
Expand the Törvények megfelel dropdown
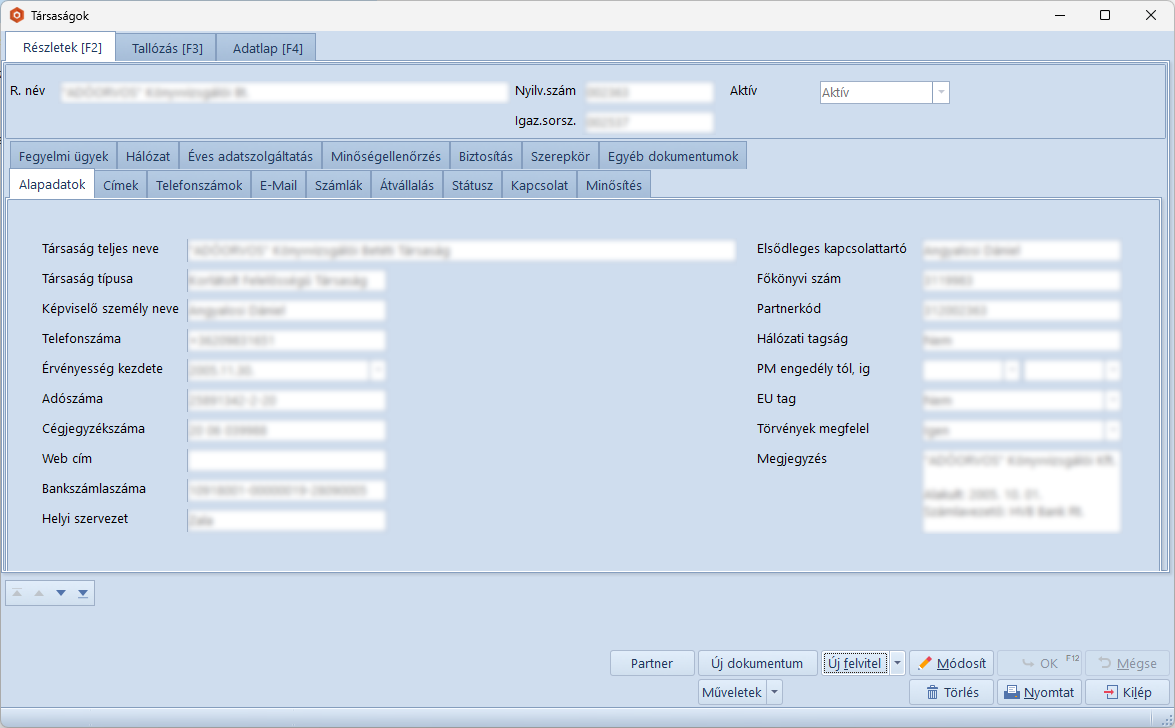pos(1112,430)
